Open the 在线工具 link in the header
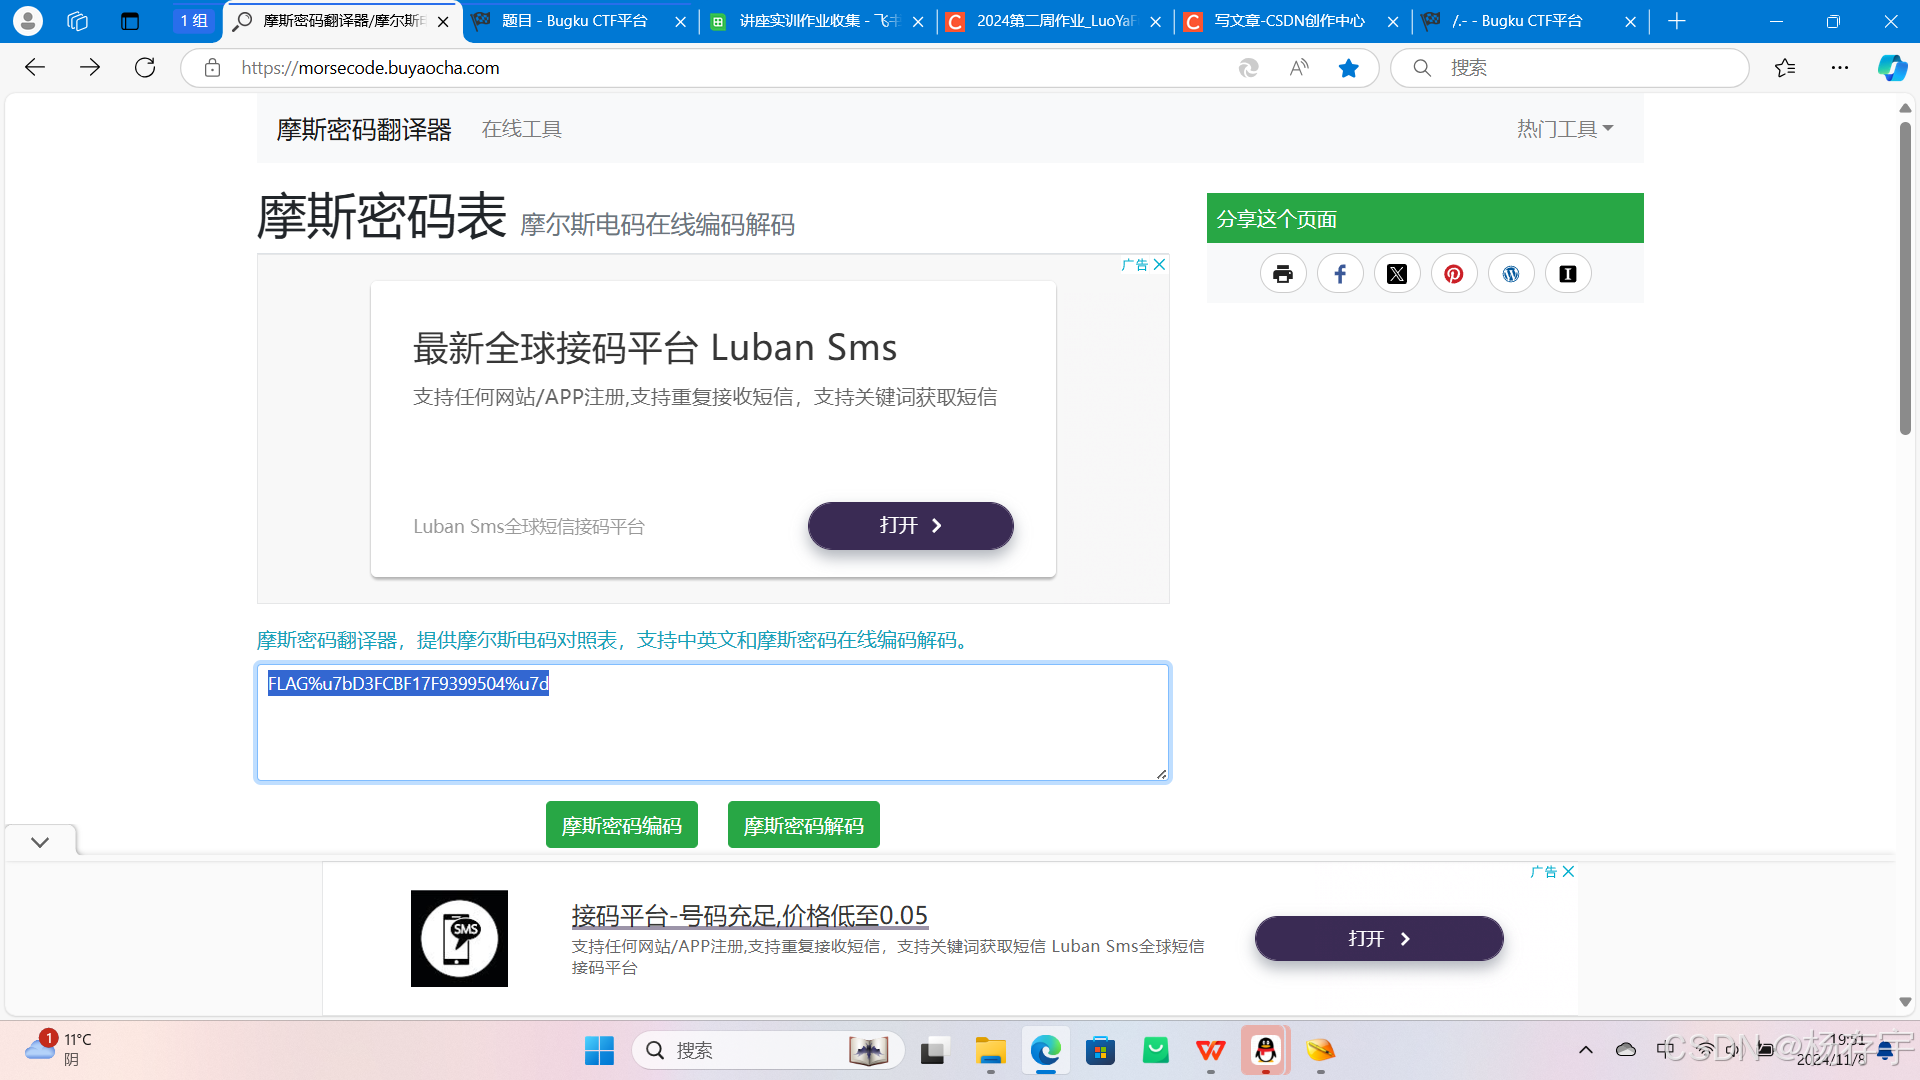The width and height of the screenshot is (1920, 1080). (521, 128)
